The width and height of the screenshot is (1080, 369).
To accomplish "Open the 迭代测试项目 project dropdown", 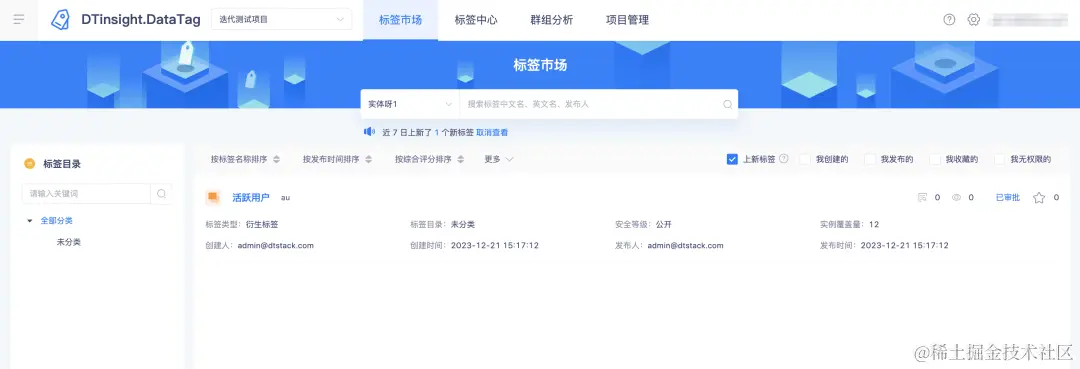I will pos(282,19).
